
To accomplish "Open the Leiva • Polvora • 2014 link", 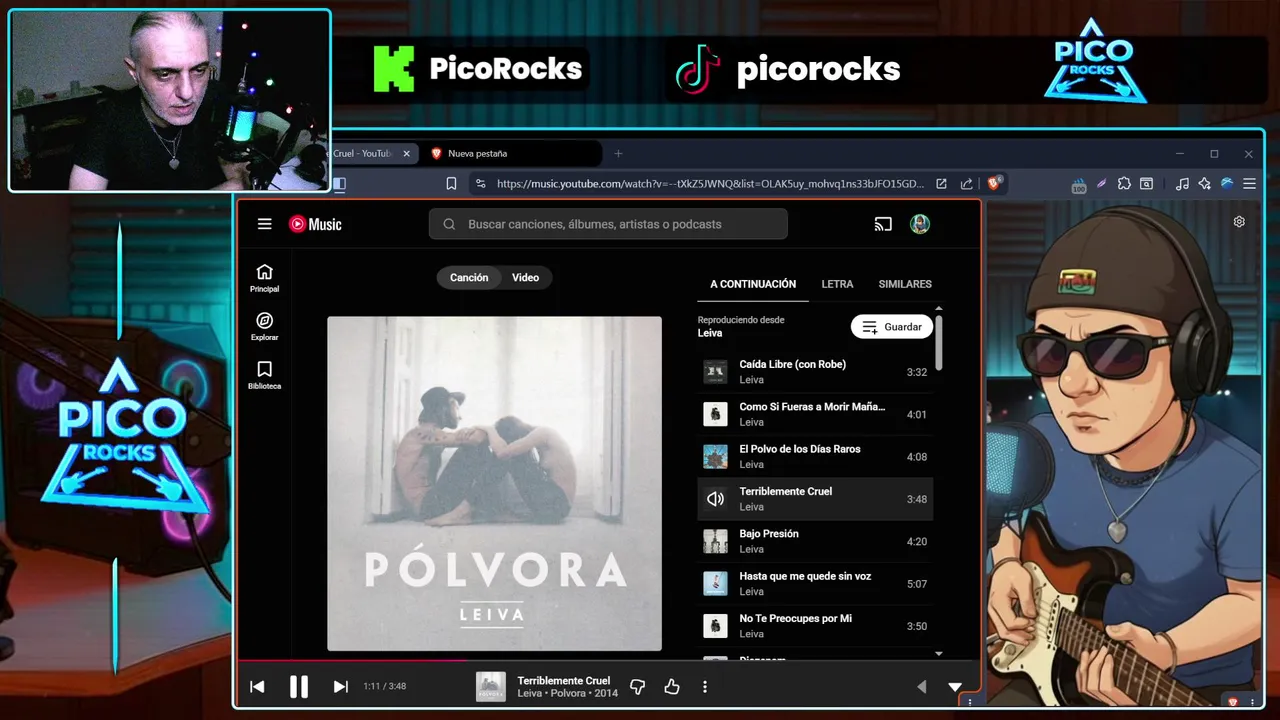I will tap(567, 693).
